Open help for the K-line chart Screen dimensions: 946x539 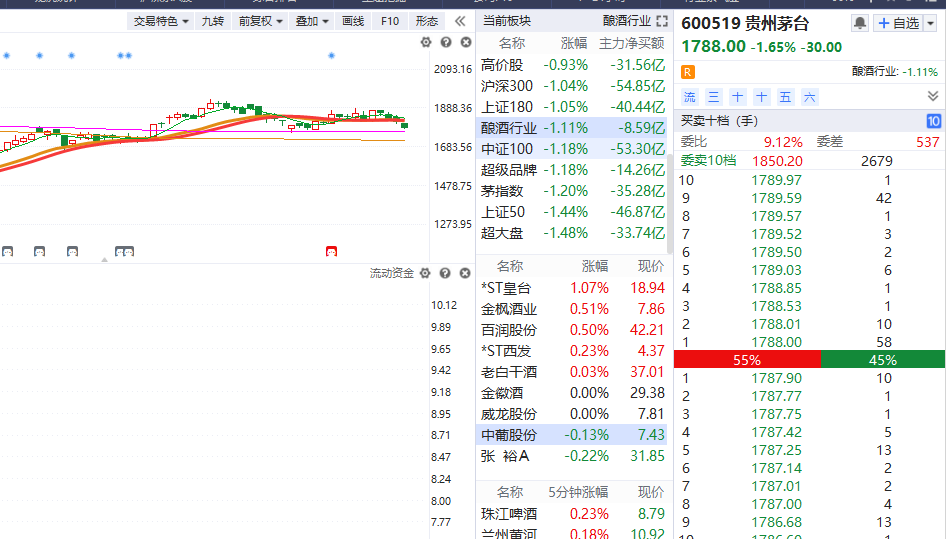point(446,42)
